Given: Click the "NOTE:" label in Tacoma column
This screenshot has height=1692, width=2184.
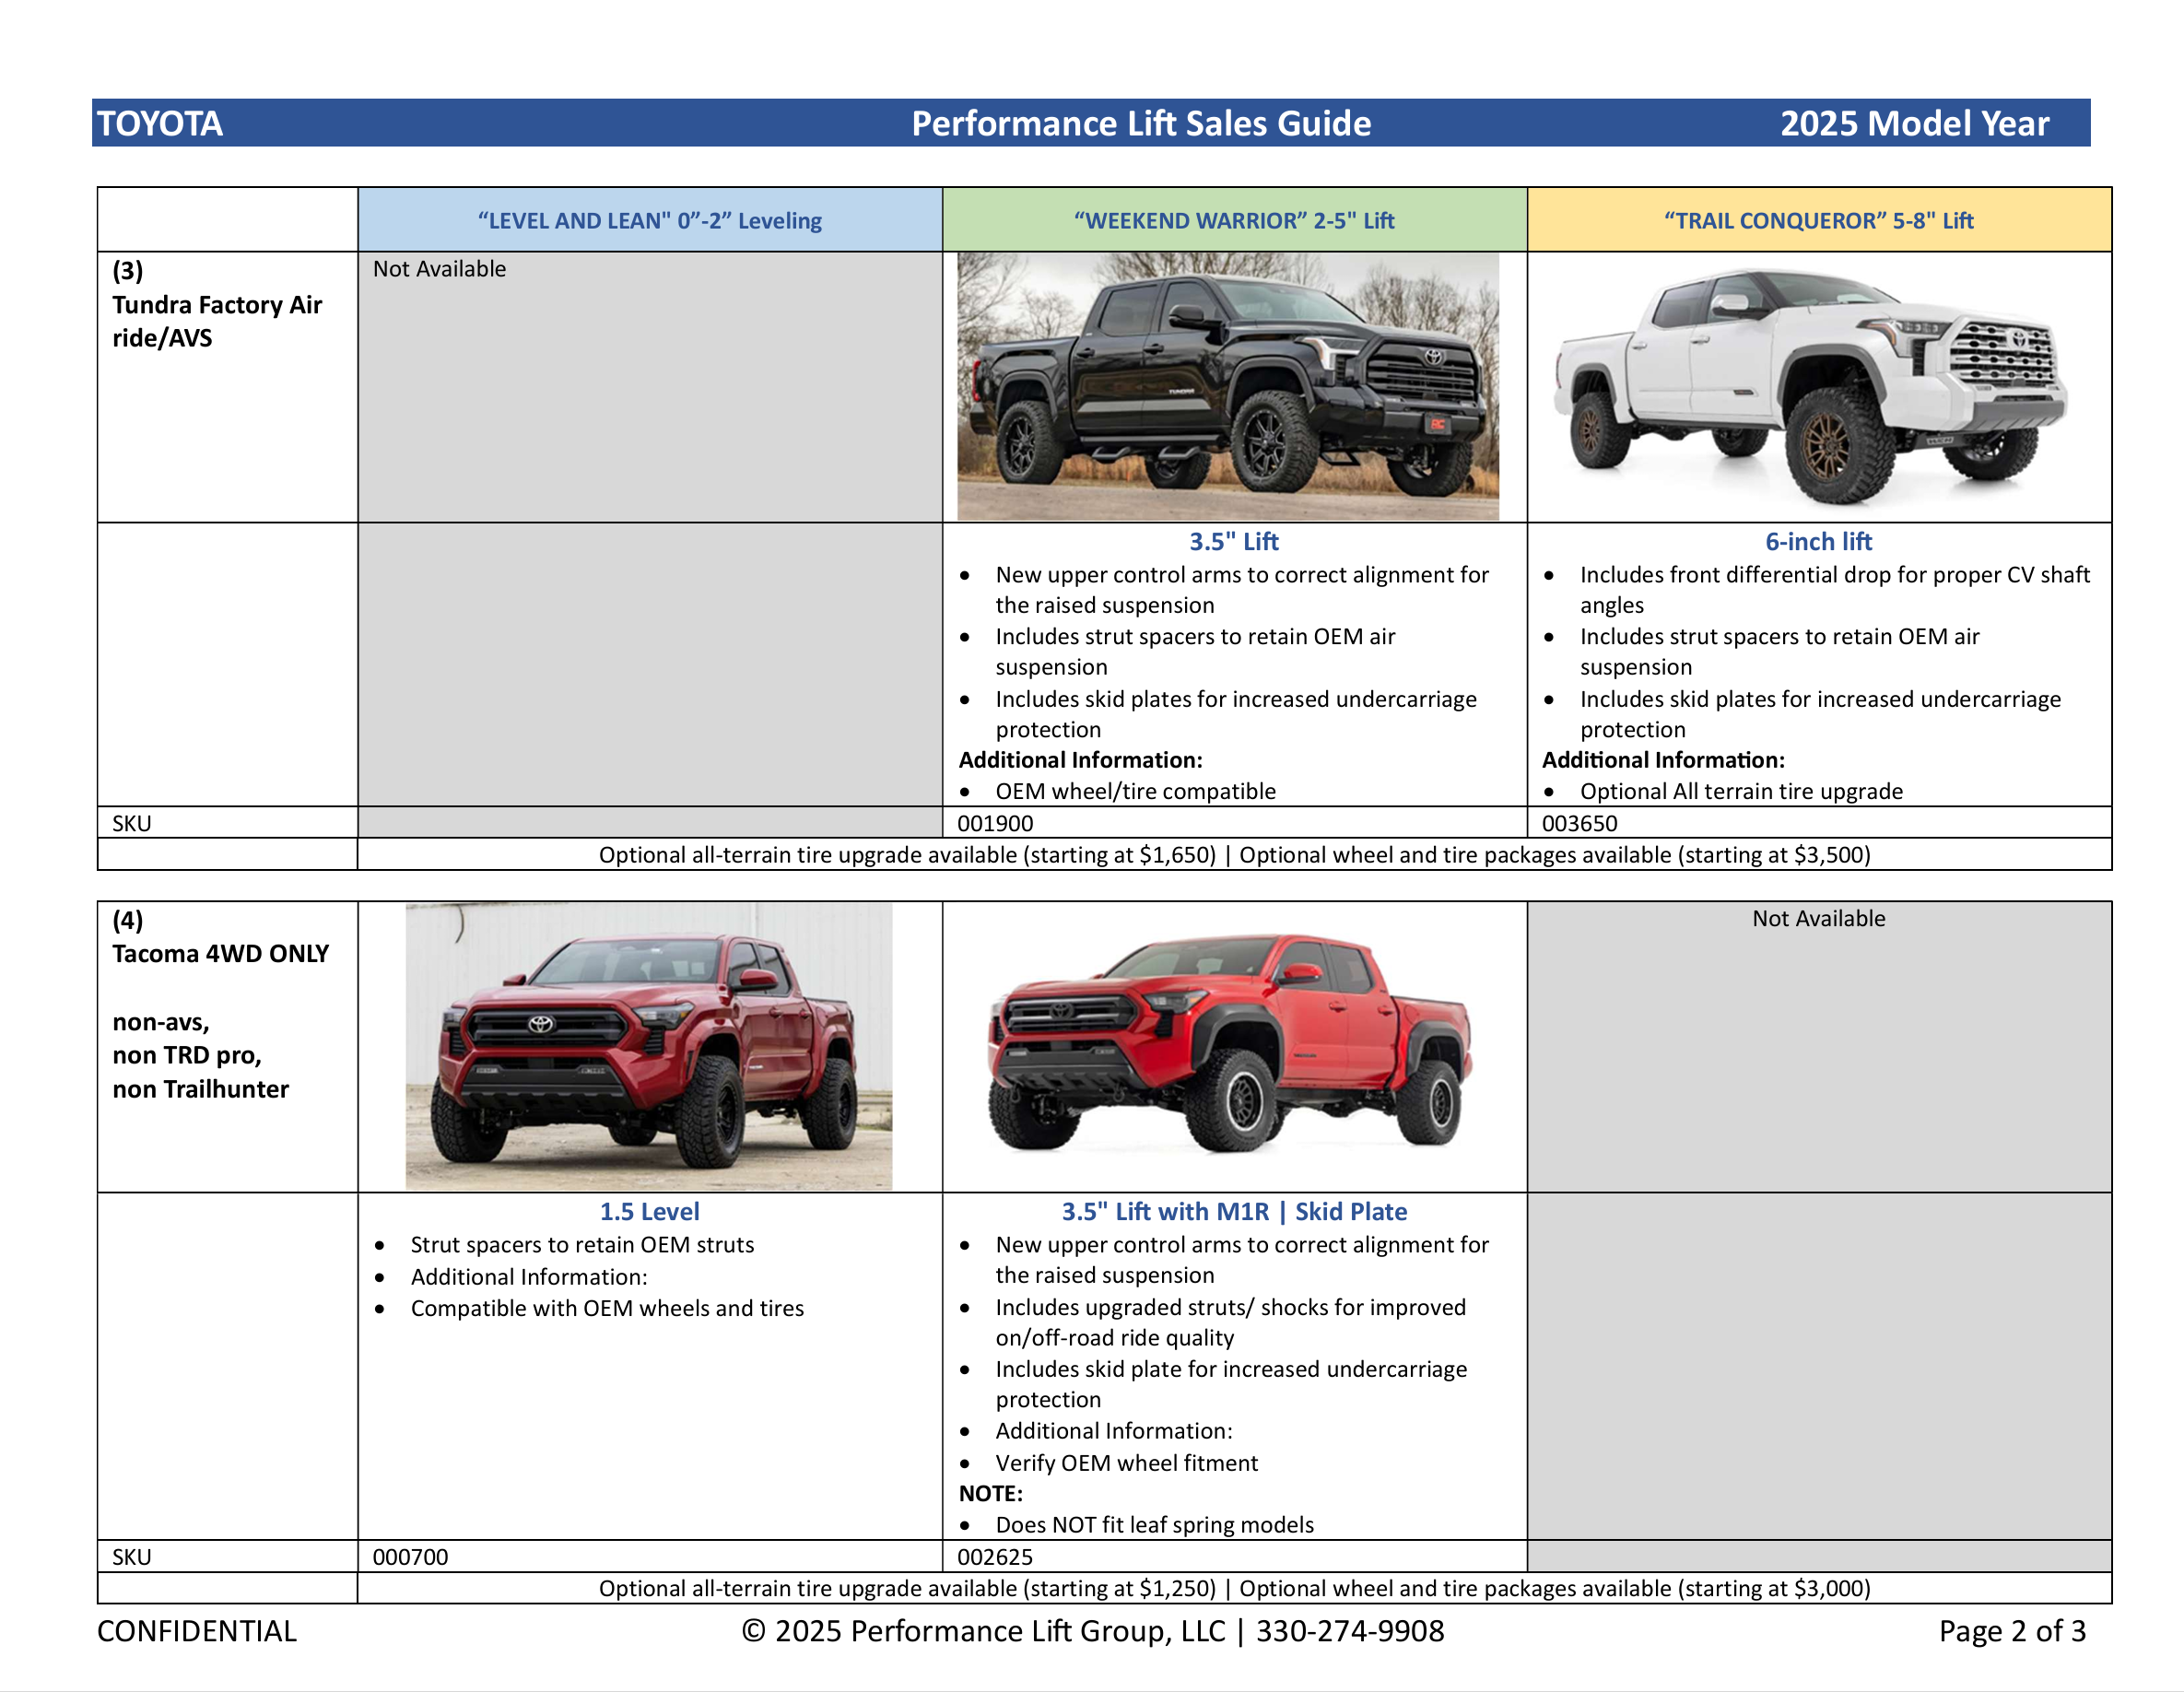Looking at the screenshot, I should tap(990, 1494).
